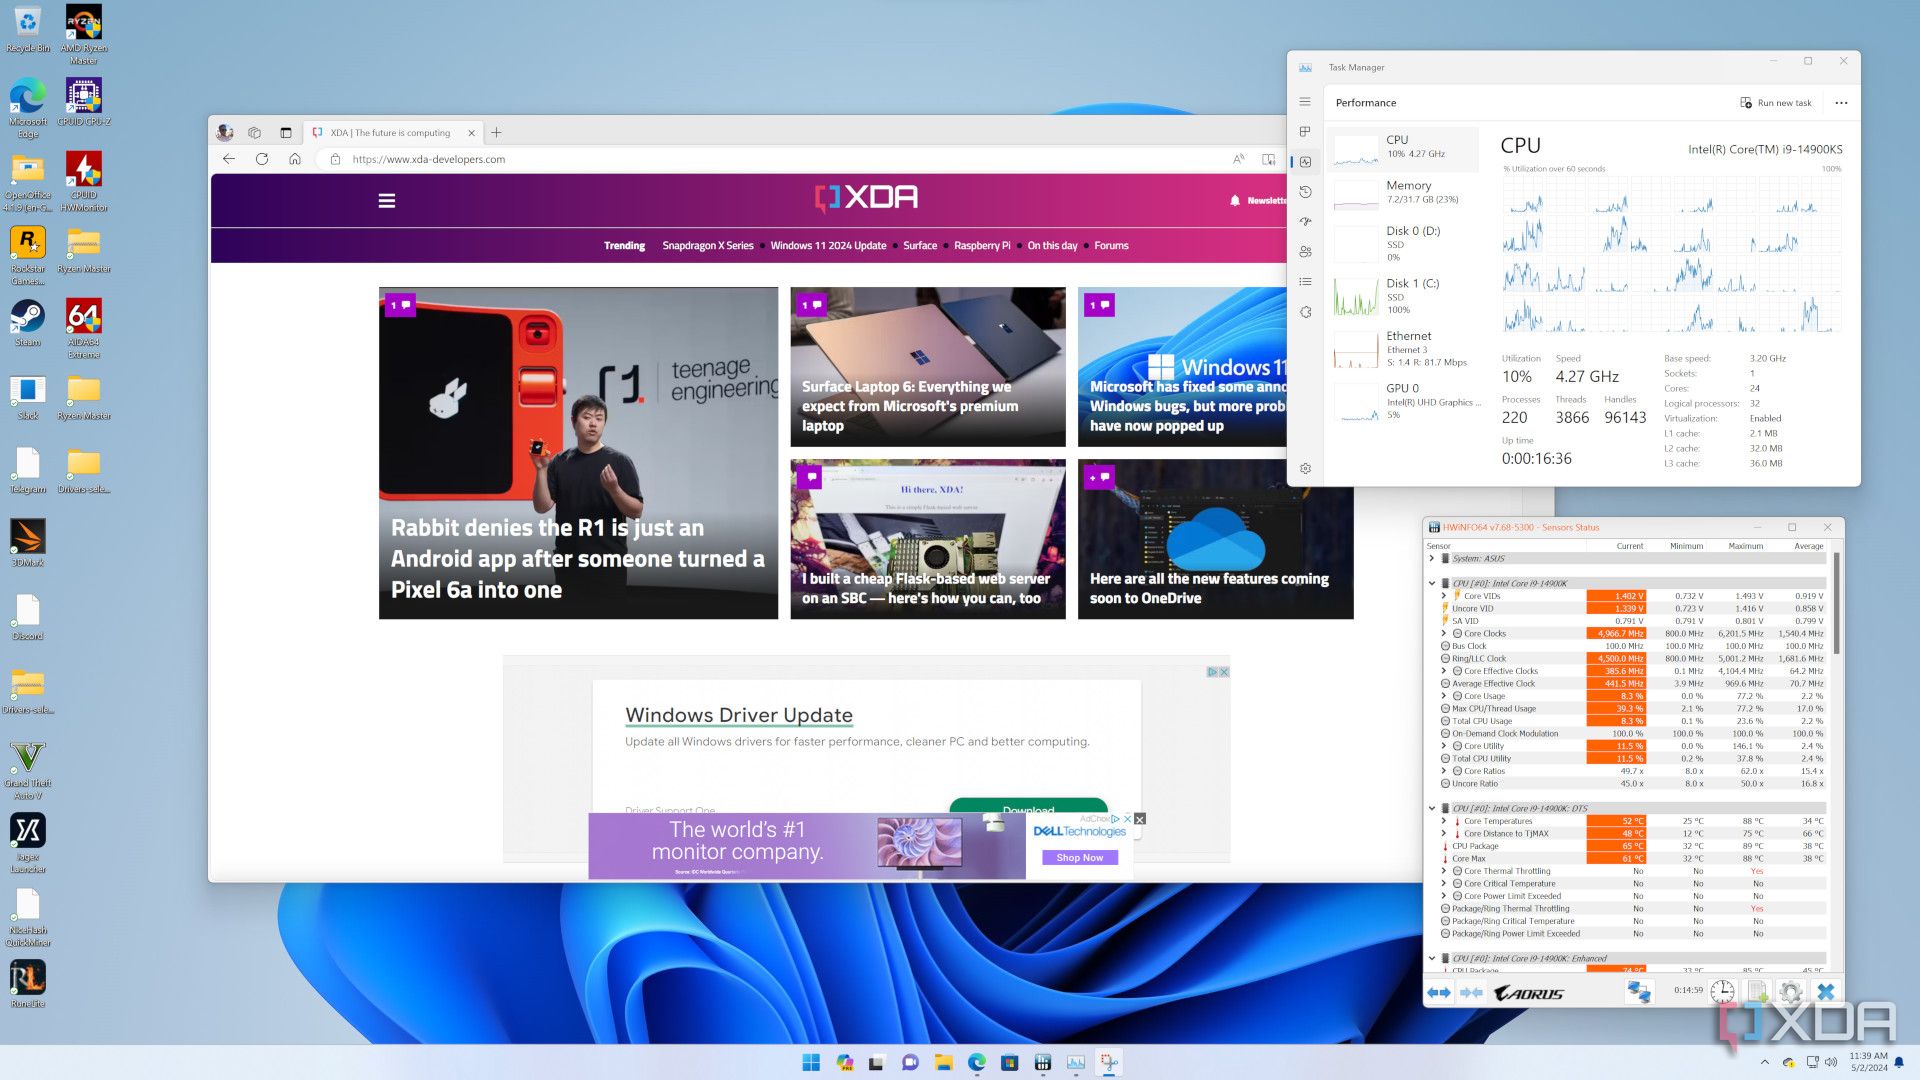The width and height of the screenshot is (1920, 1080).
Task: Collapse CPU [#0] Intel Core i9-14900K group
Action: [1432, 583]
